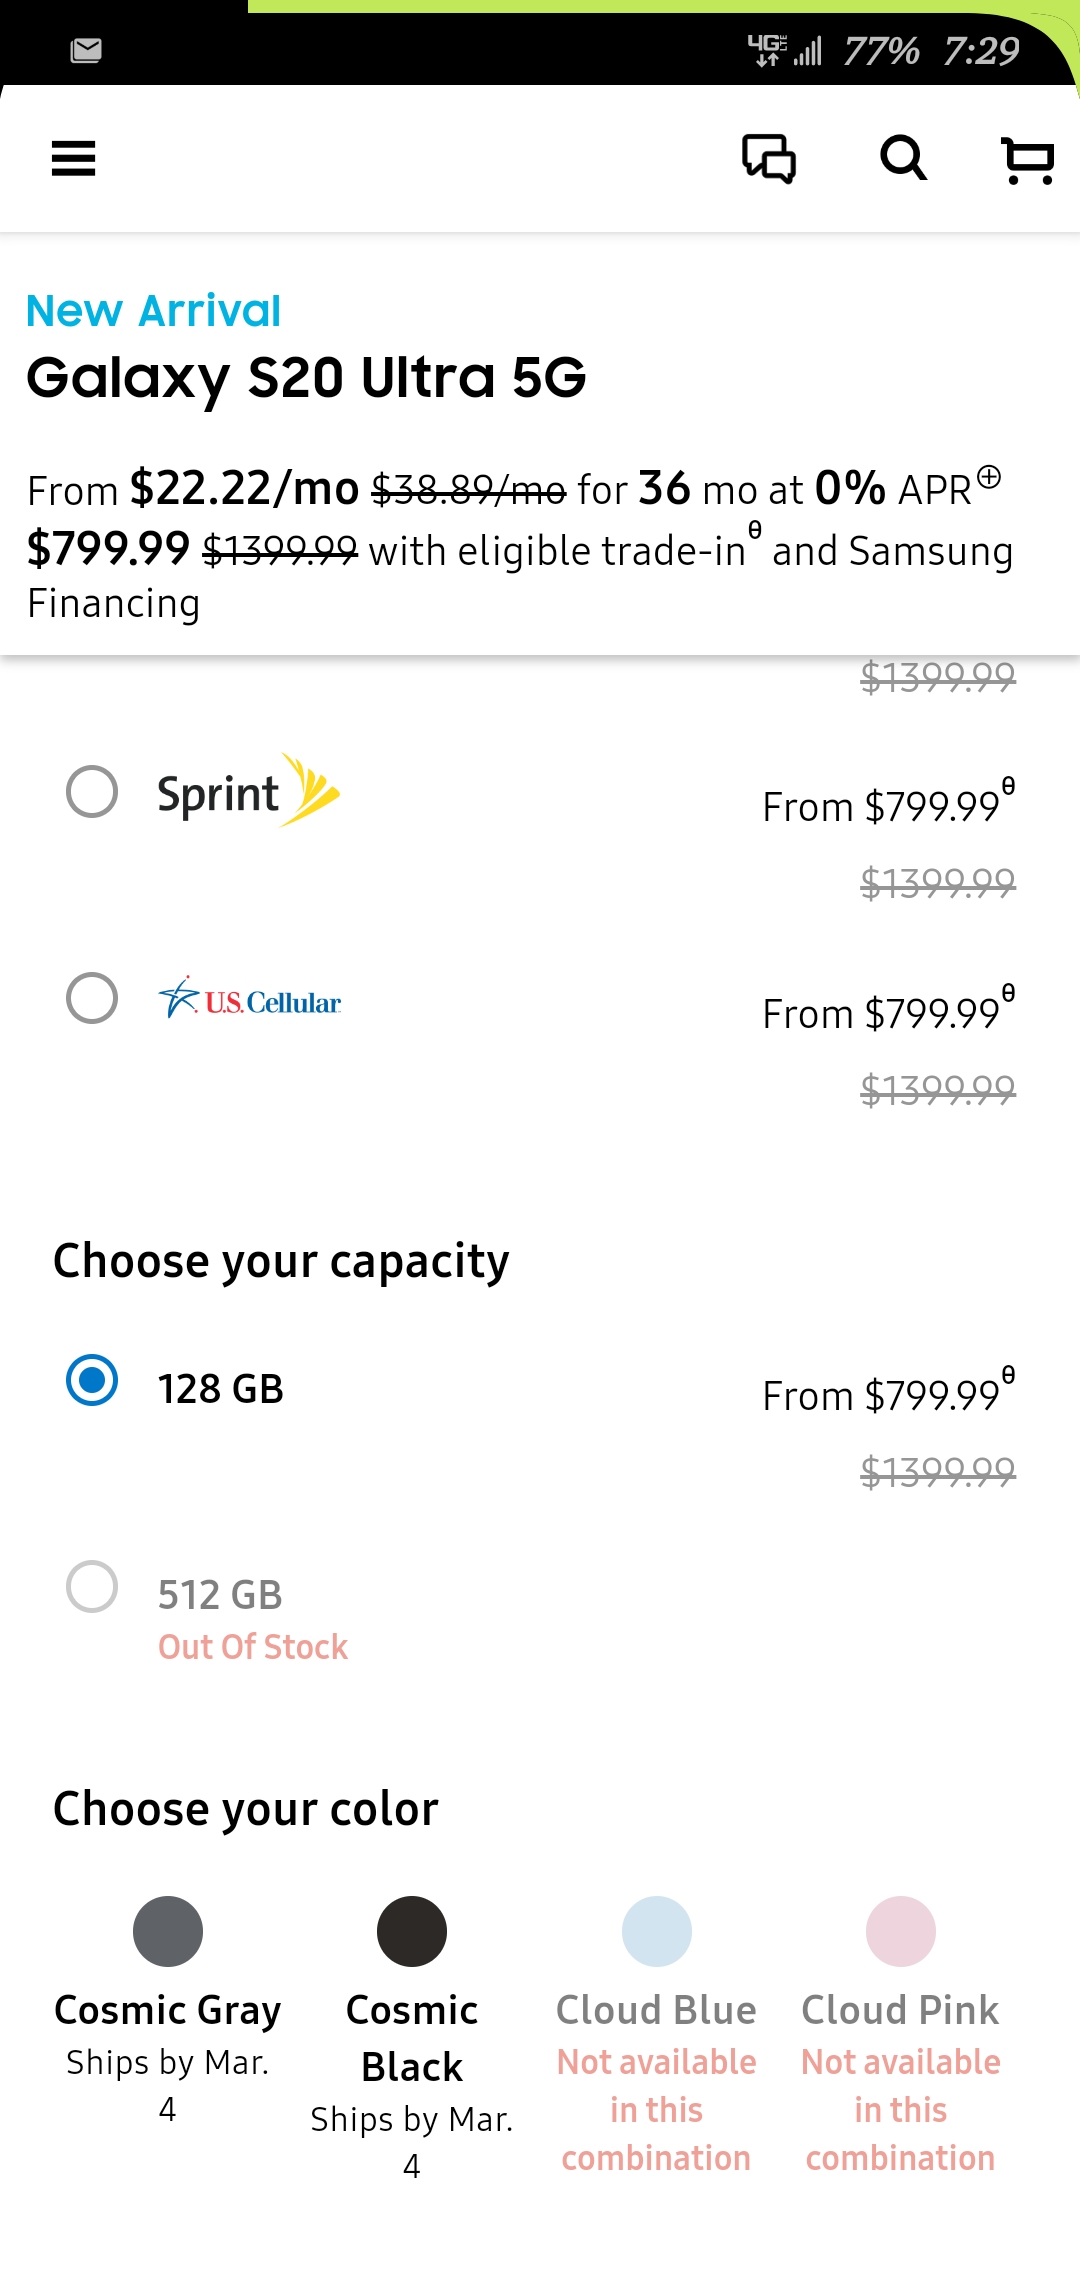Select the Sprint radio button
This screenshot has width=1080, height=2280.
92,792
